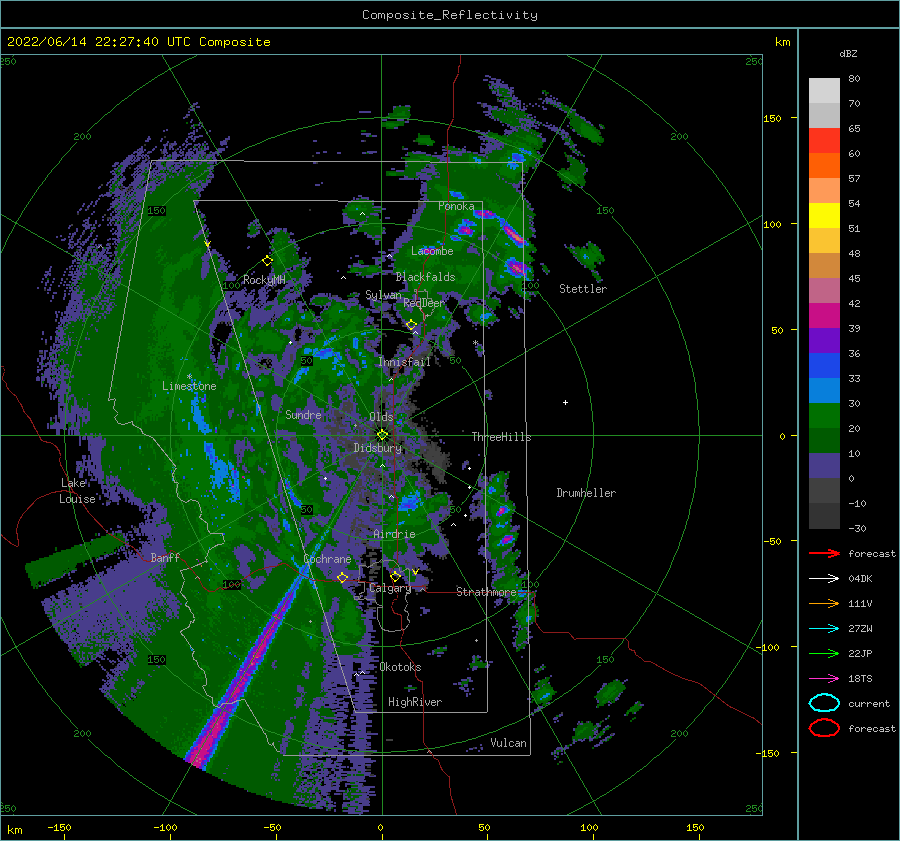
Task: Click the red forecast ellipse icon
Action: pyautogui.click(x=824, y=728)
